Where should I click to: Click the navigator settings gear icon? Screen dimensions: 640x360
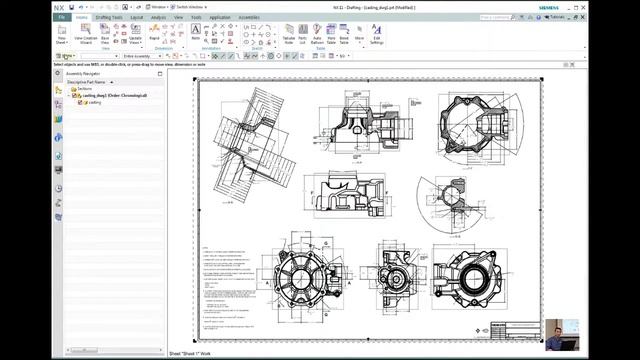58,73
